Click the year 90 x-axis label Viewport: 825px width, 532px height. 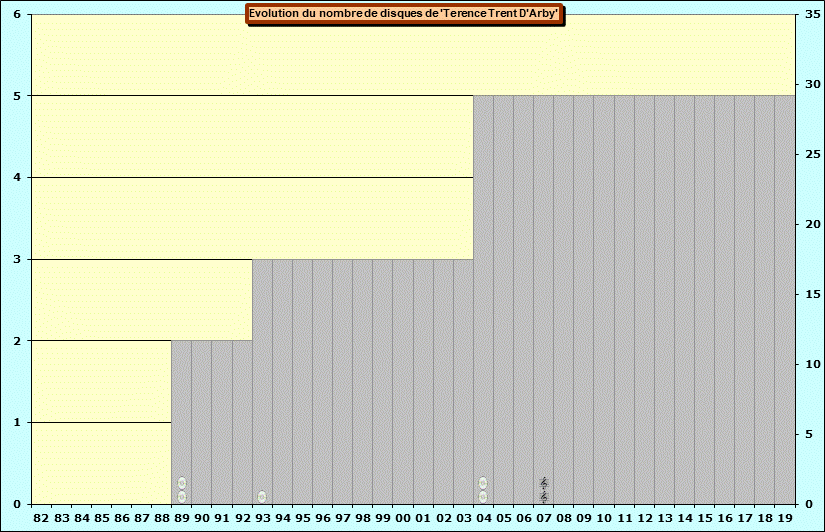(x=202, y=518)
